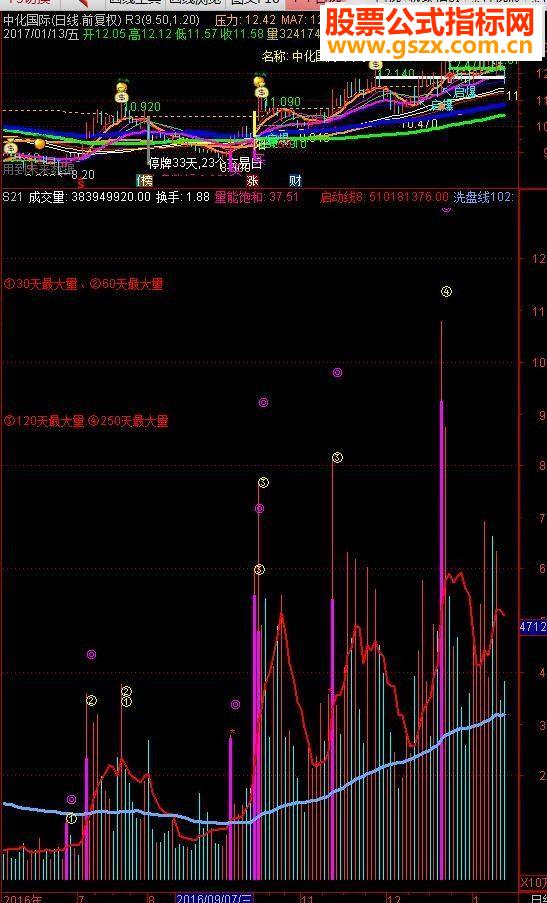Screen dimensions: 547x903
Task: Click the 量能饱和: 37.51 readout
Action: pos(257,197)
